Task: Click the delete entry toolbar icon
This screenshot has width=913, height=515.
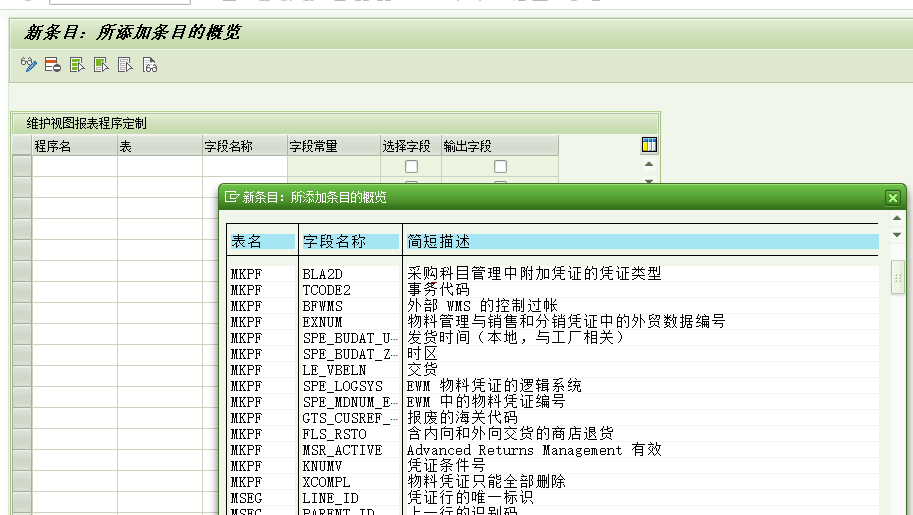Action: point(53,66)
